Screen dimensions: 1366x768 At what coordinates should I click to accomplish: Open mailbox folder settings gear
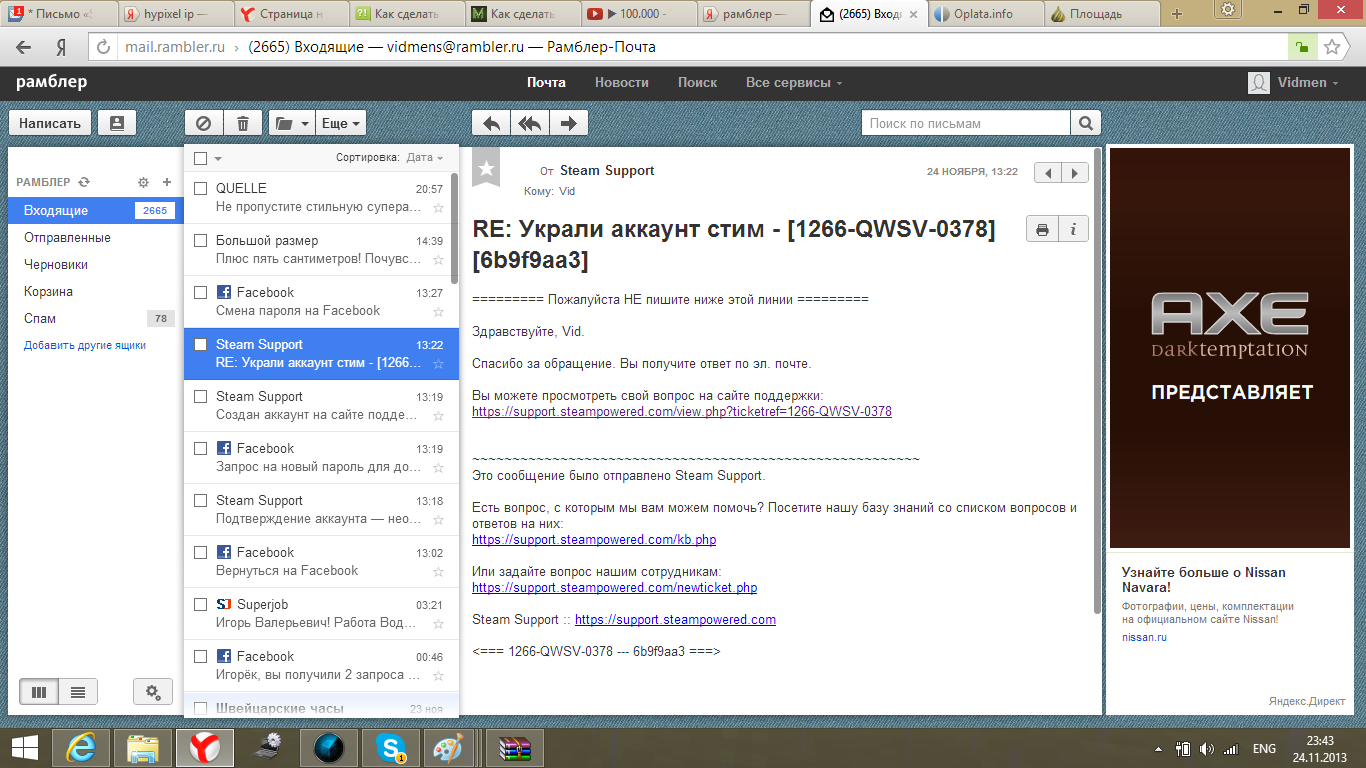click(x=143, y=182)
